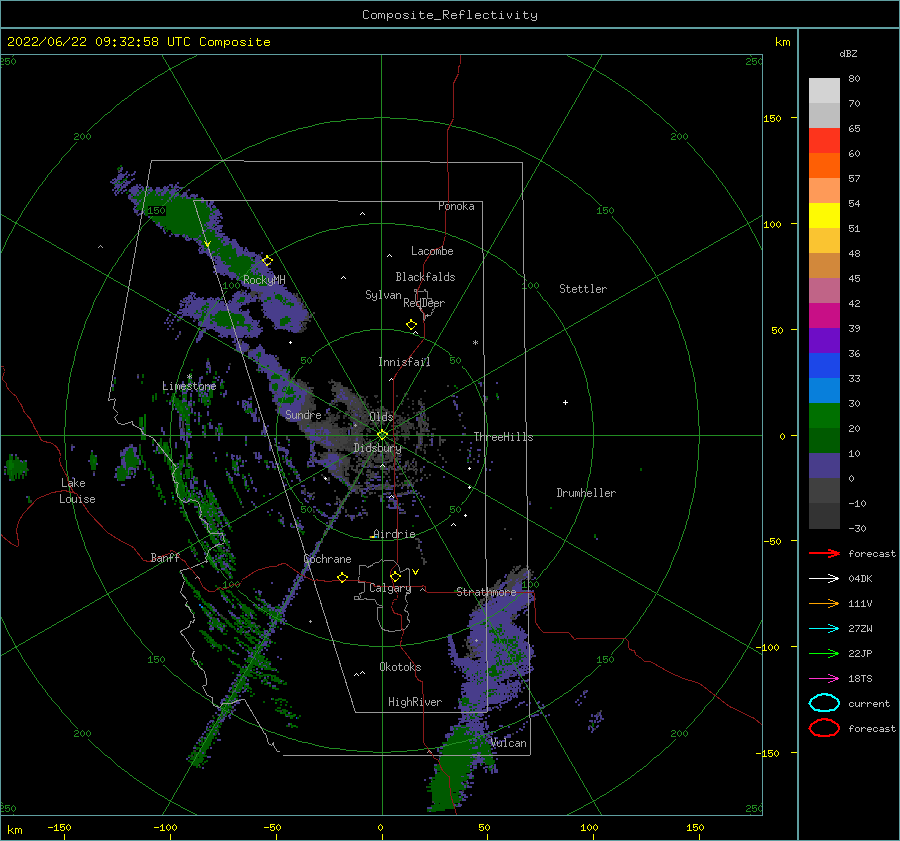Click the Limestone label
The image size is (900, 841).
(x=189, y=386)
